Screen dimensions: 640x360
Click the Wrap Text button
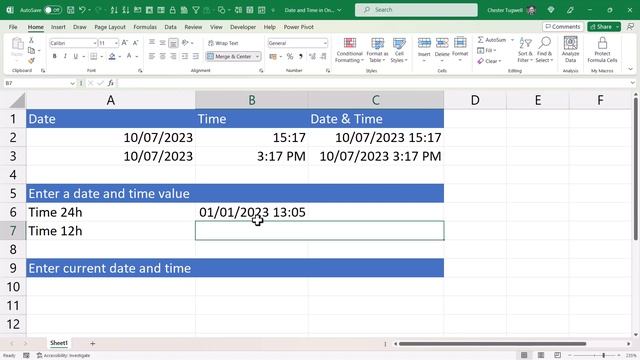point(223,43)
